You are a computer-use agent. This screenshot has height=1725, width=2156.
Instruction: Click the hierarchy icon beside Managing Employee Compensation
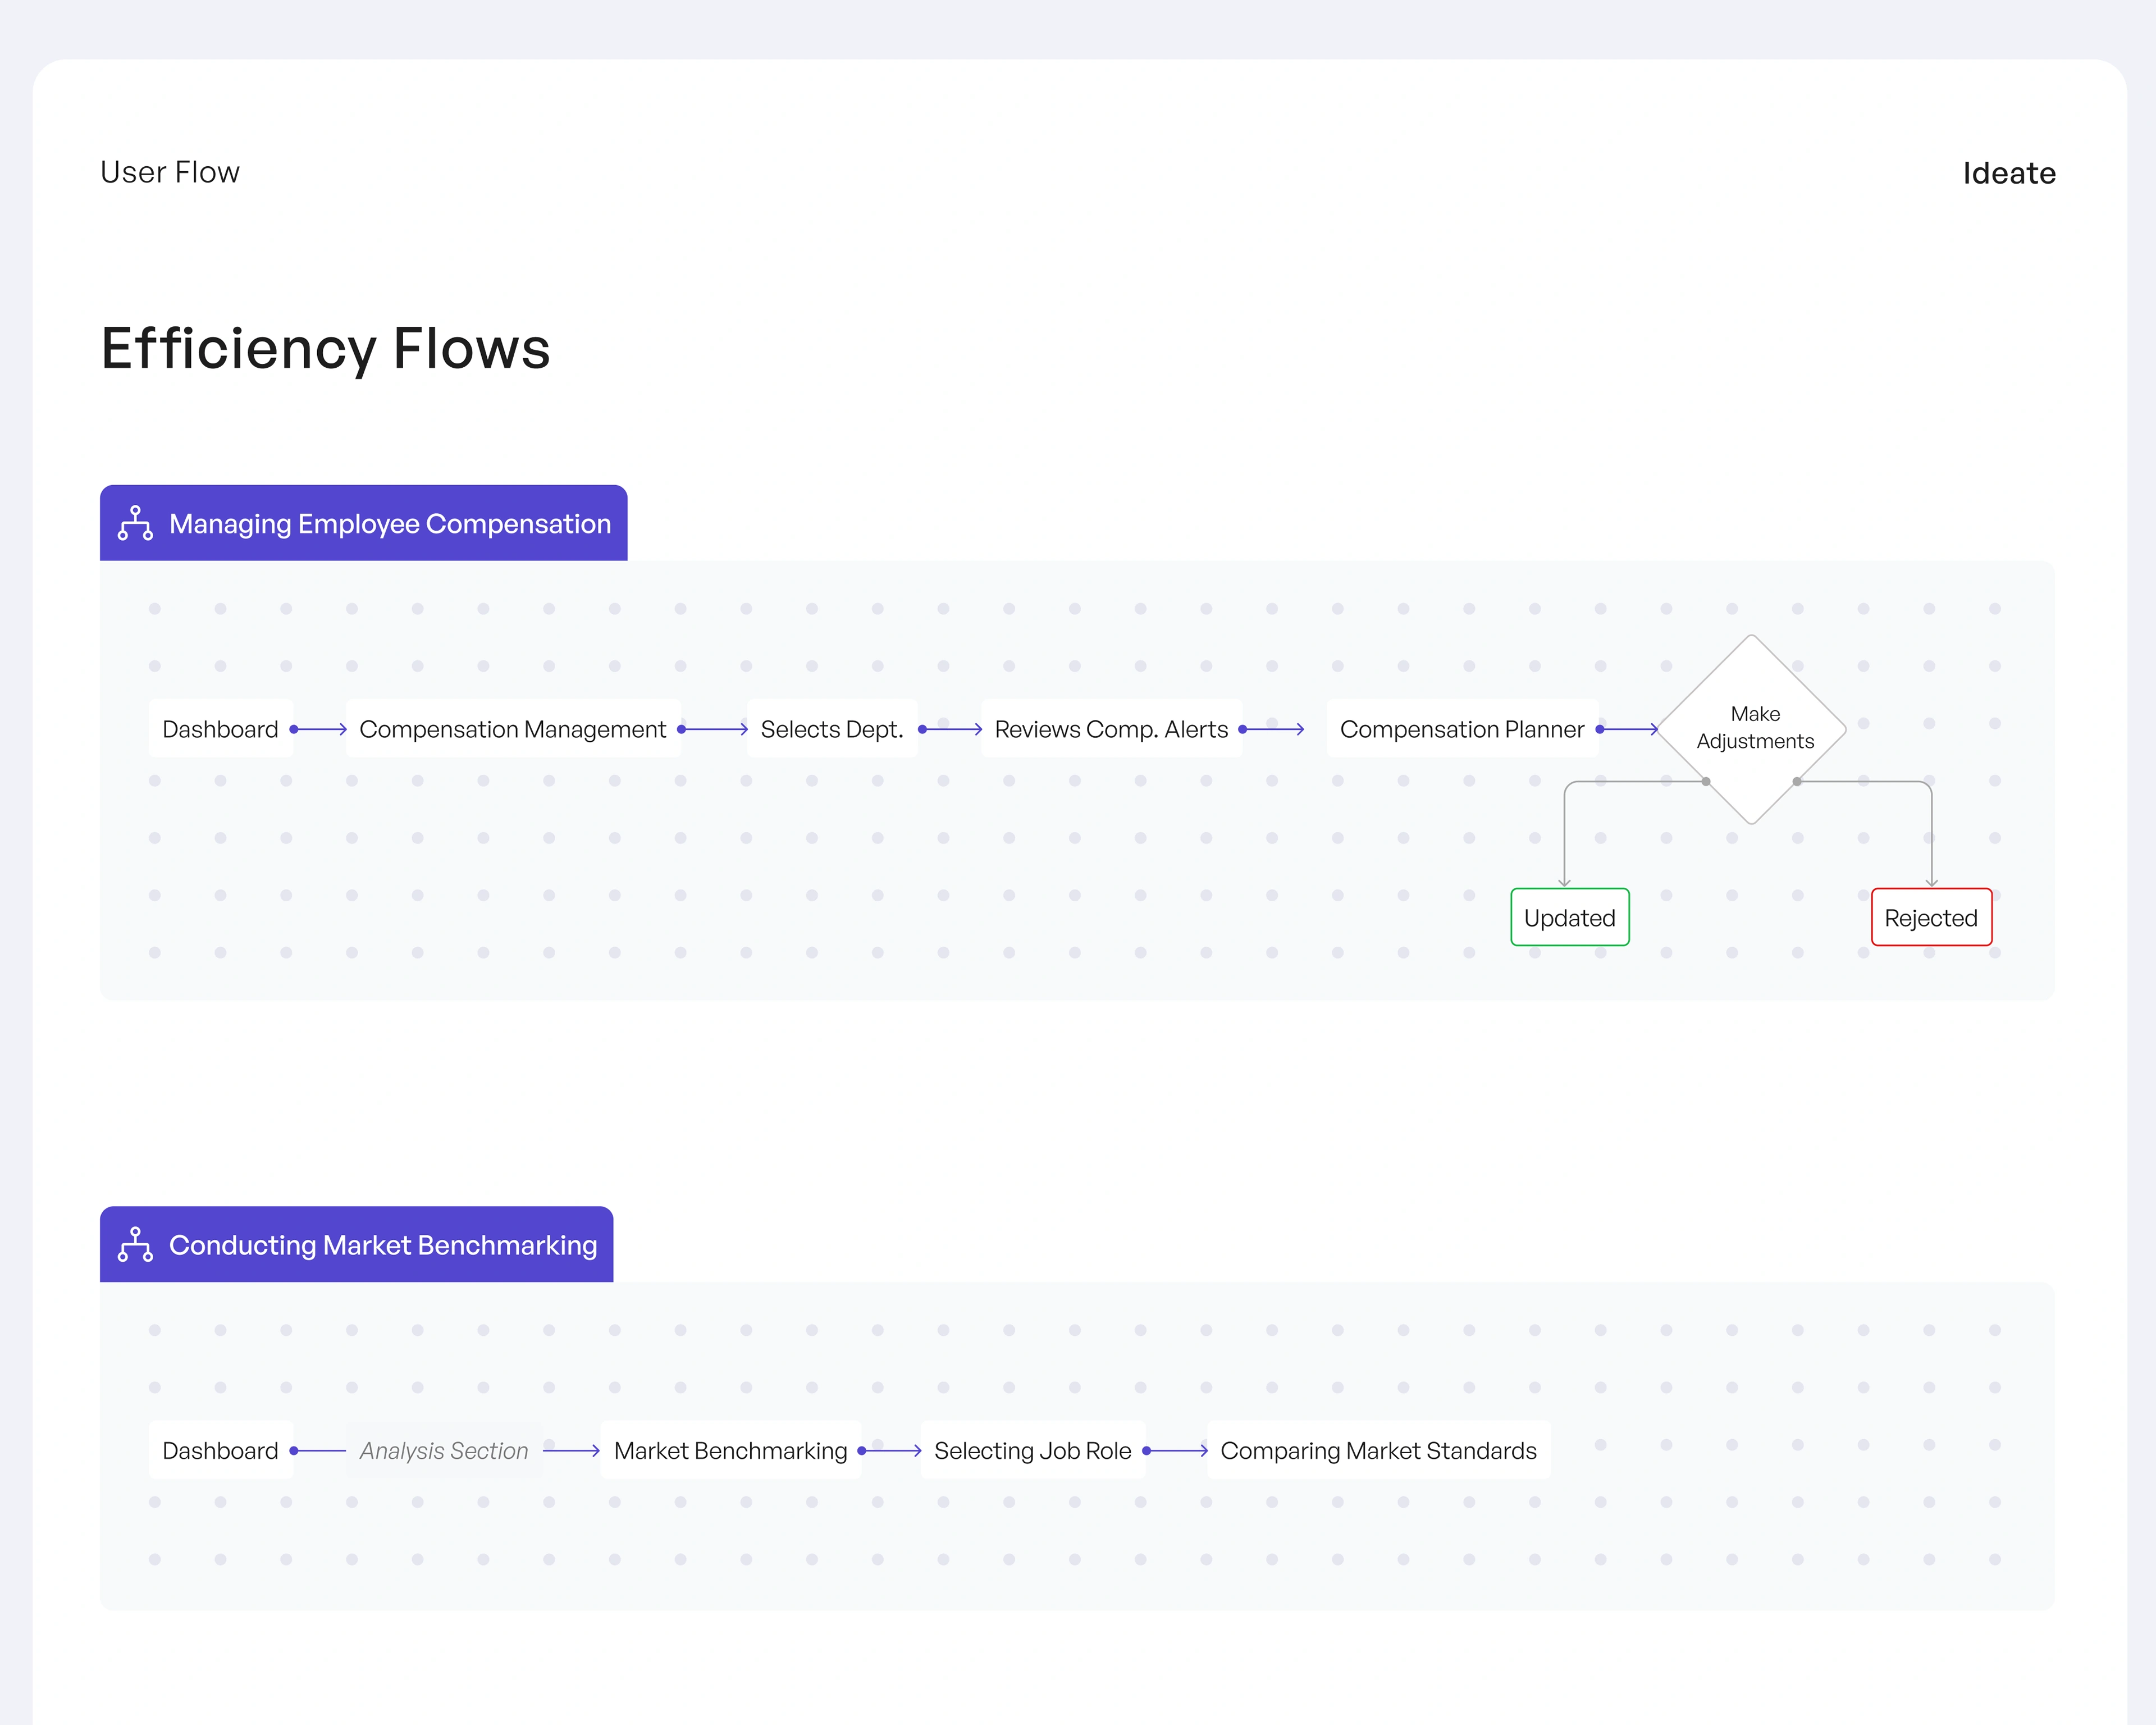pos(135,523)
